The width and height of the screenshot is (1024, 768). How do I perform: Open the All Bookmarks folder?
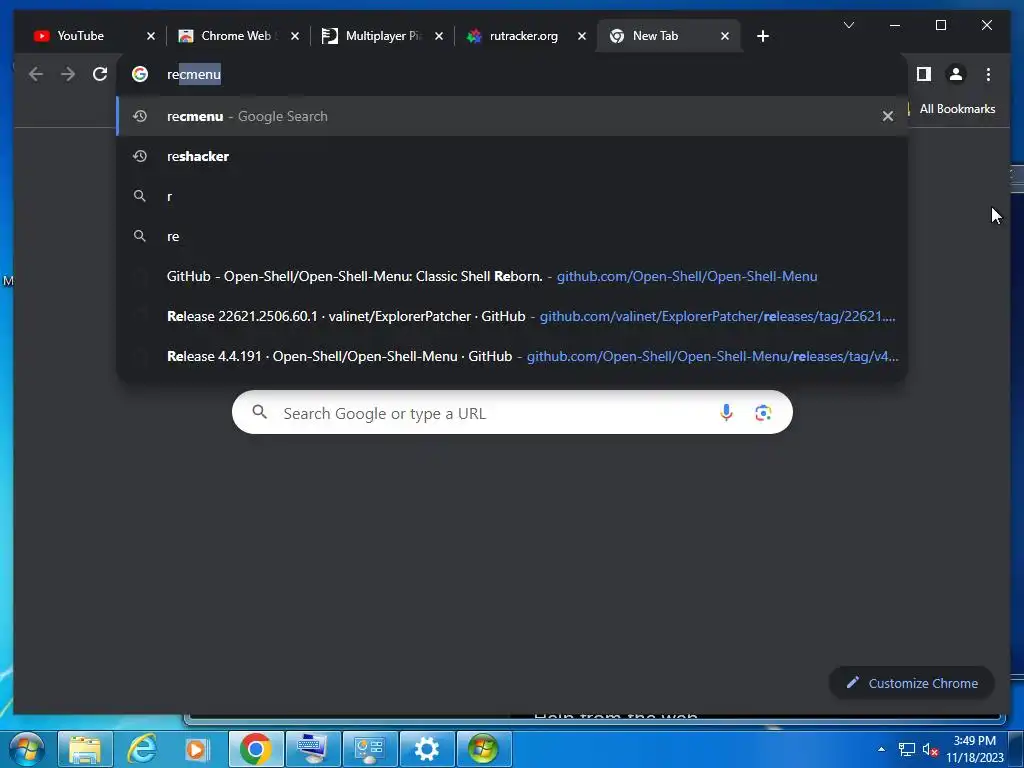[x=953, y=109]
